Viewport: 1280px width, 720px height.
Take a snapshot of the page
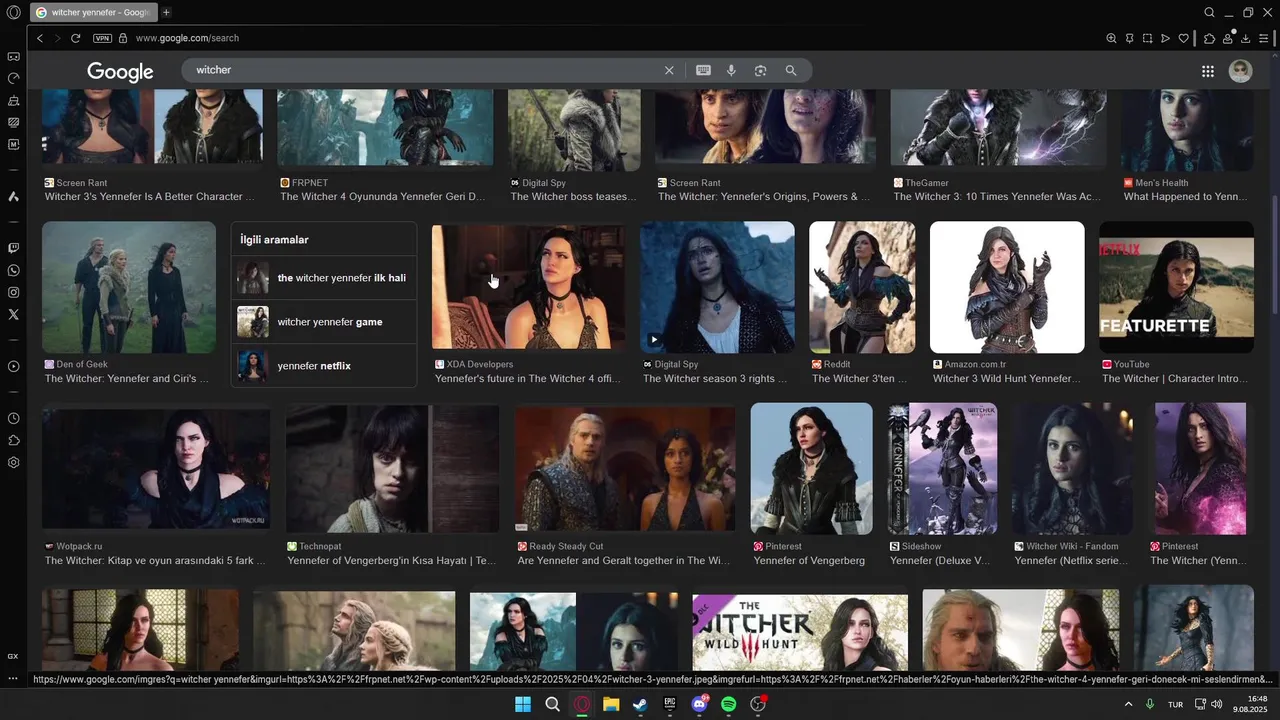[x=1147, y=38]
